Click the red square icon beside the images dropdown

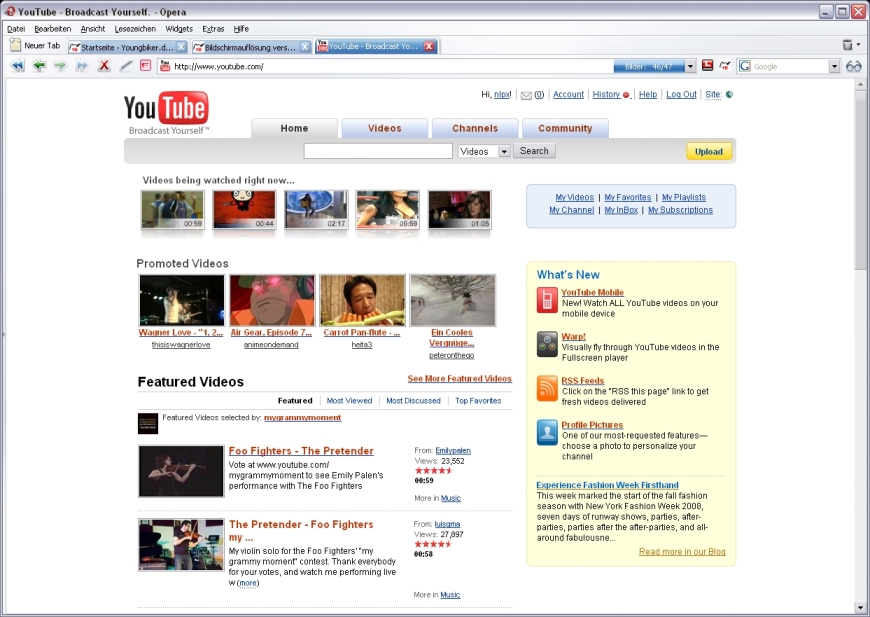(707, 66)
